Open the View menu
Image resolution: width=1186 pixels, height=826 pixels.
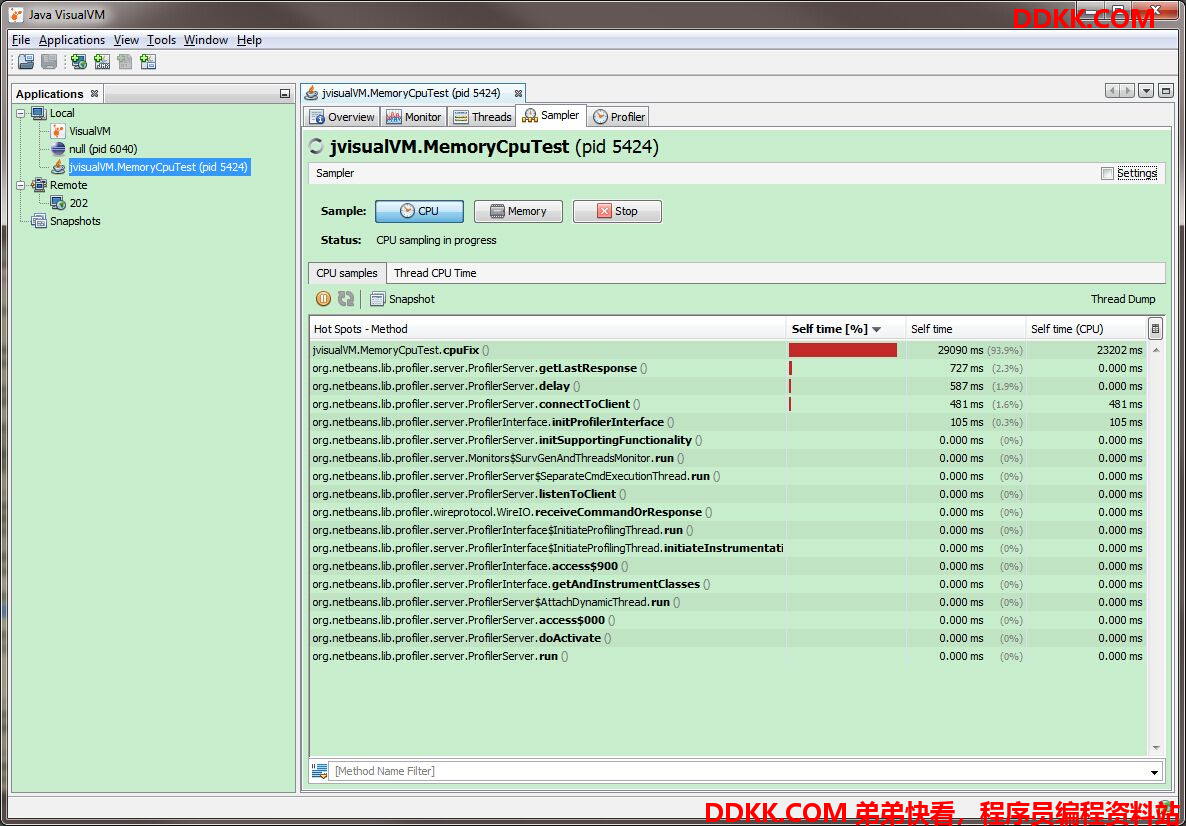tap(126, 40)
